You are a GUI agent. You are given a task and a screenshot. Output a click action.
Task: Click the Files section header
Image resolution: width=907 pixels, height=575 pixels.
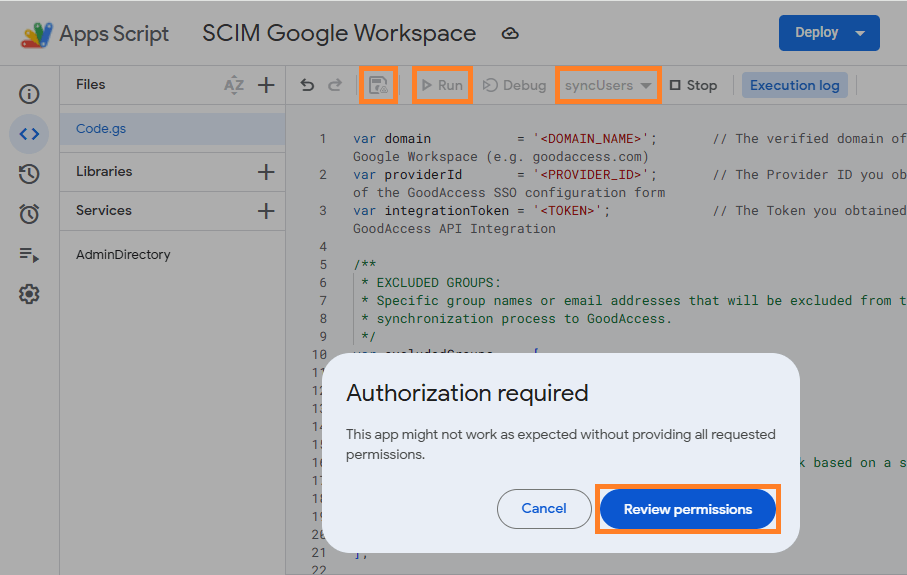[x=91, y=84]
